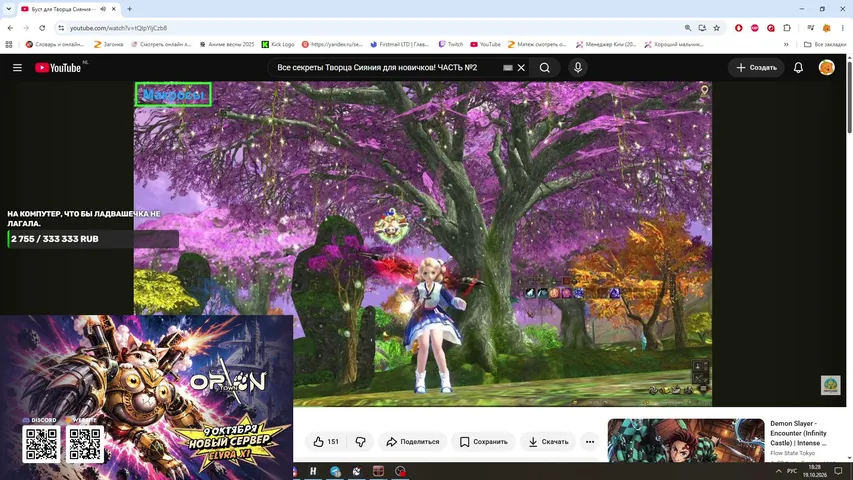The width and height of the screenshot is (853, 480).
Task: Open Twitch bookmark
Action: (x=450, y=44)
